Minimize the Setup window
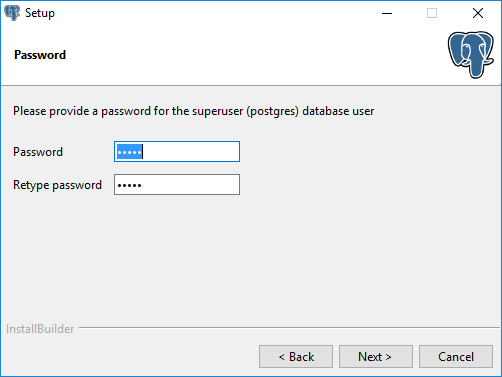 tap(387, 13)
